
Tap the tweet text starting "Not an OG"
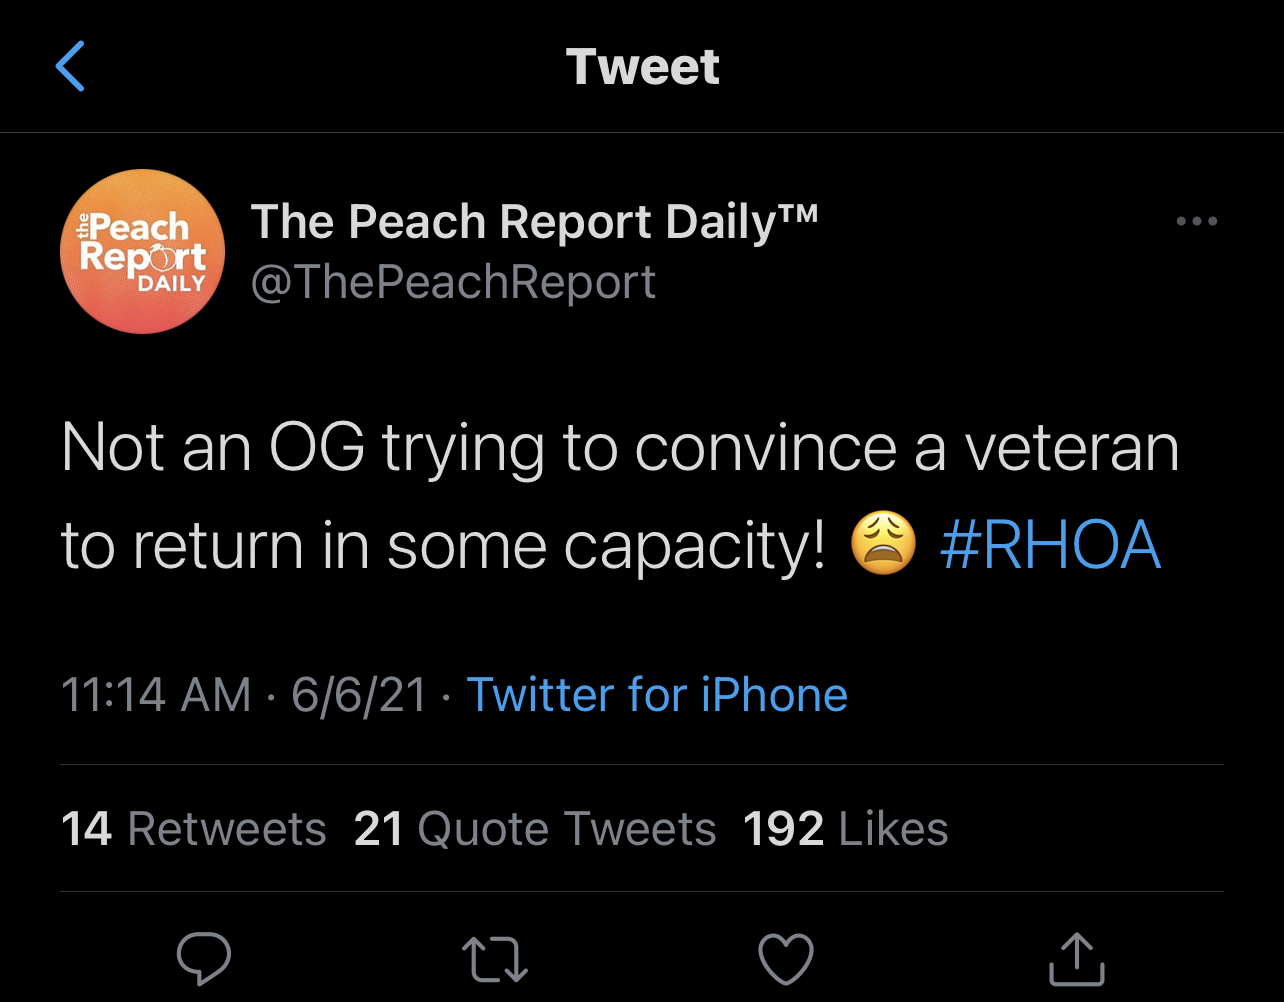click(620, 447)
